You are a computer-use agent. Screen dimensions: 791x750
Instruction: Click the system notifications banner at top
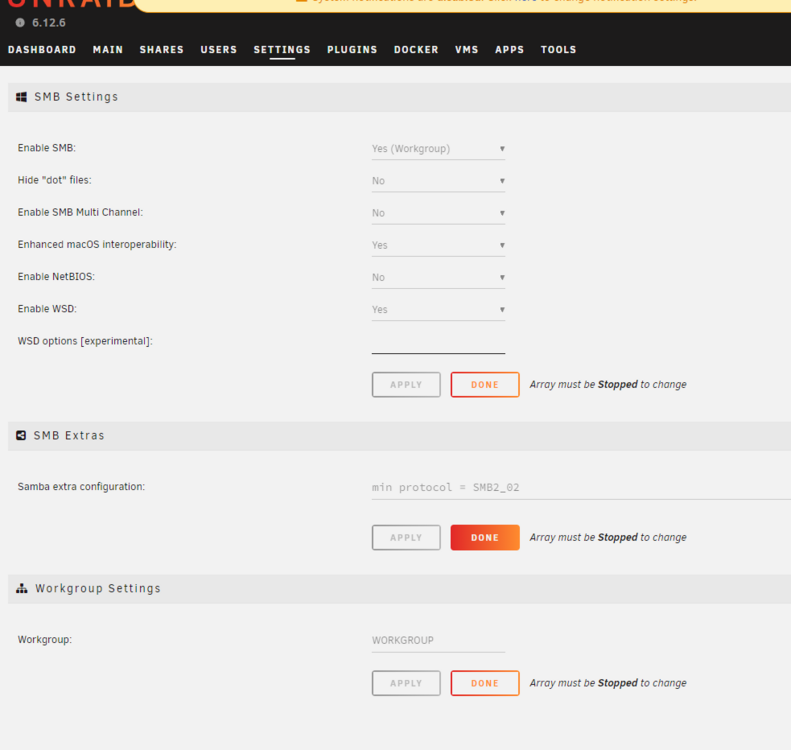click(463, 5)
